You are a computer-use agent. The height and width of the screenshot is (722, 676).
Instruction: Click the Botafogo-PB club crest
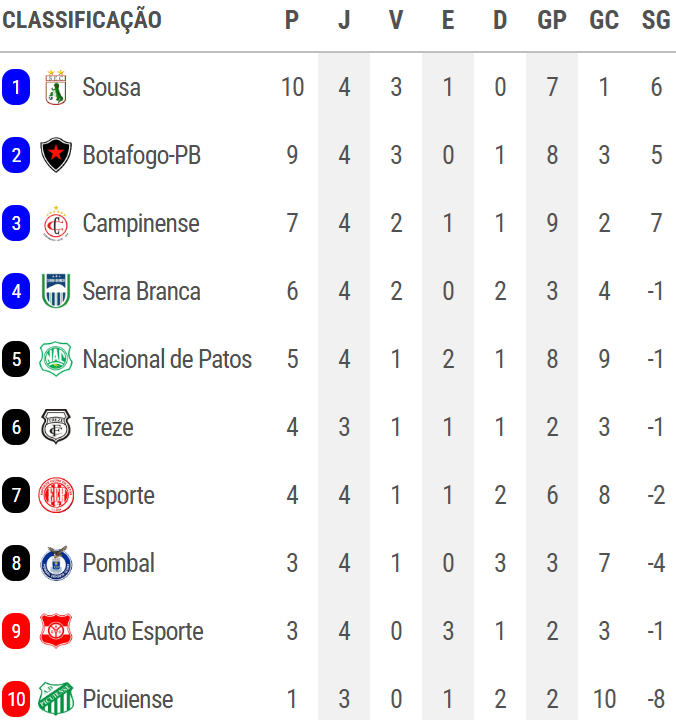pyautogui.click(x=56, y=156)
